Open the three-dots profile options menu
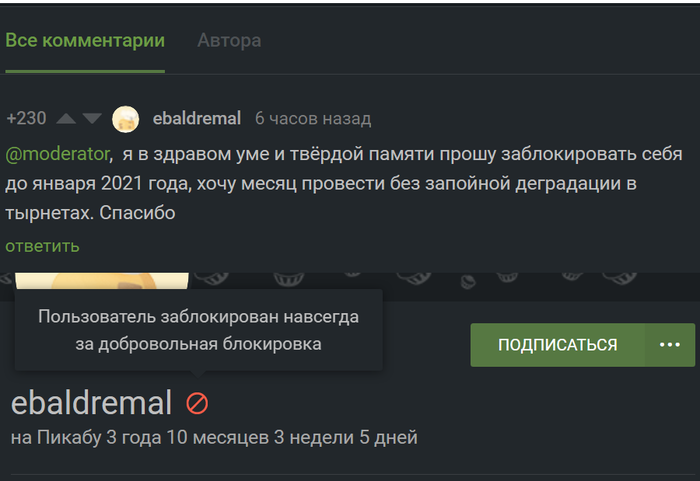 pyautogui.click(x=670, y=344)
